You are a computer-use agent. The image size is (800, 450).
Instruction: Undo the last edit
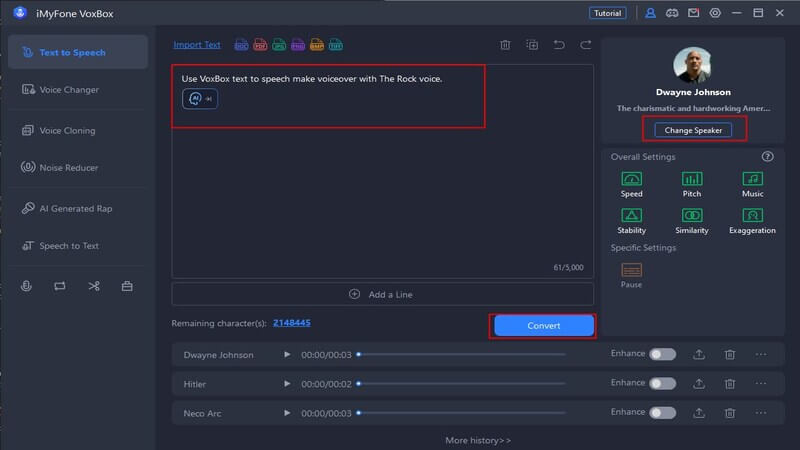[559, 45]
